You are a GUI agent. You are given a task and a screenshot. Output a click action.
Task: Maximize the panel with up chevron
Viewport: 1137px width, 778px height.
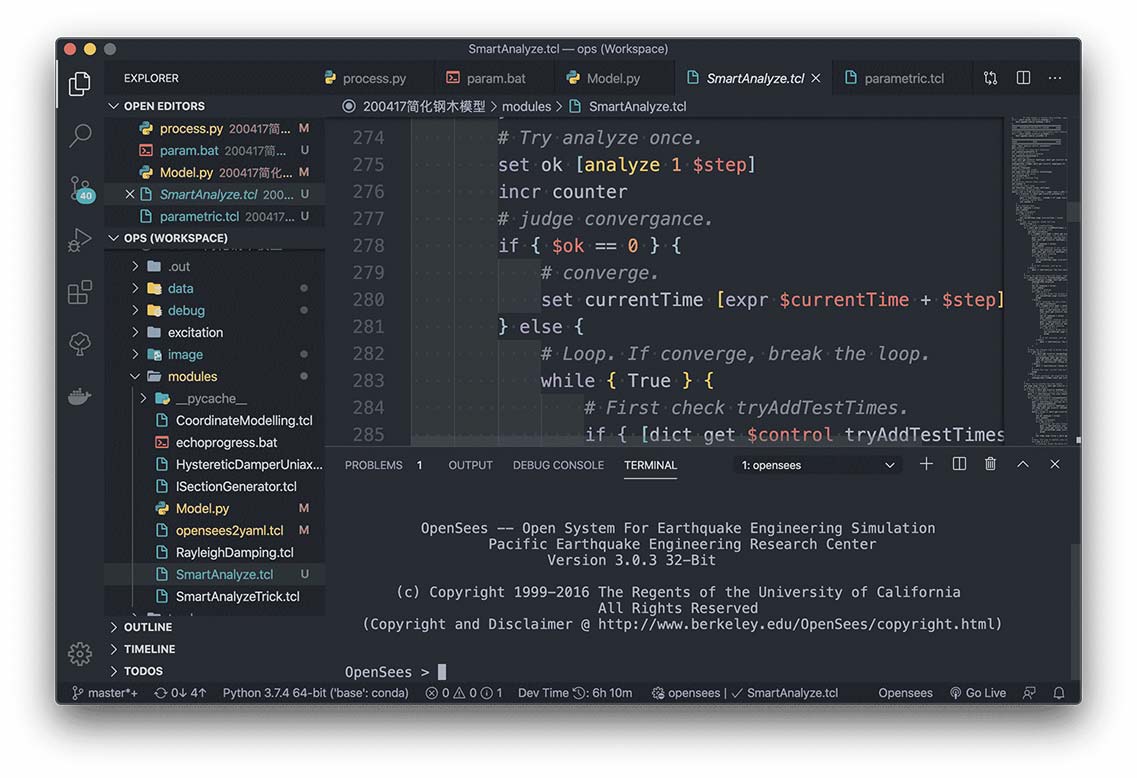pos(1022,464)
